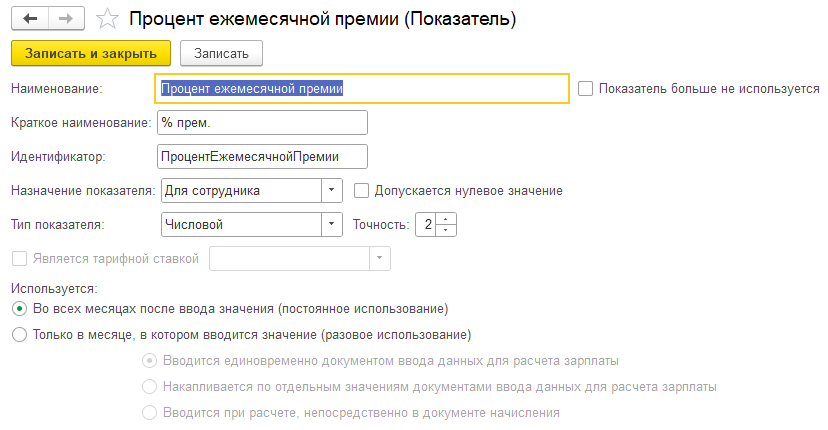The width and height of the screenshot is (828, 430).
Task: Open Назначение показателя dropdown arrow
Action: pyautogui.click(x=331, y=191)
